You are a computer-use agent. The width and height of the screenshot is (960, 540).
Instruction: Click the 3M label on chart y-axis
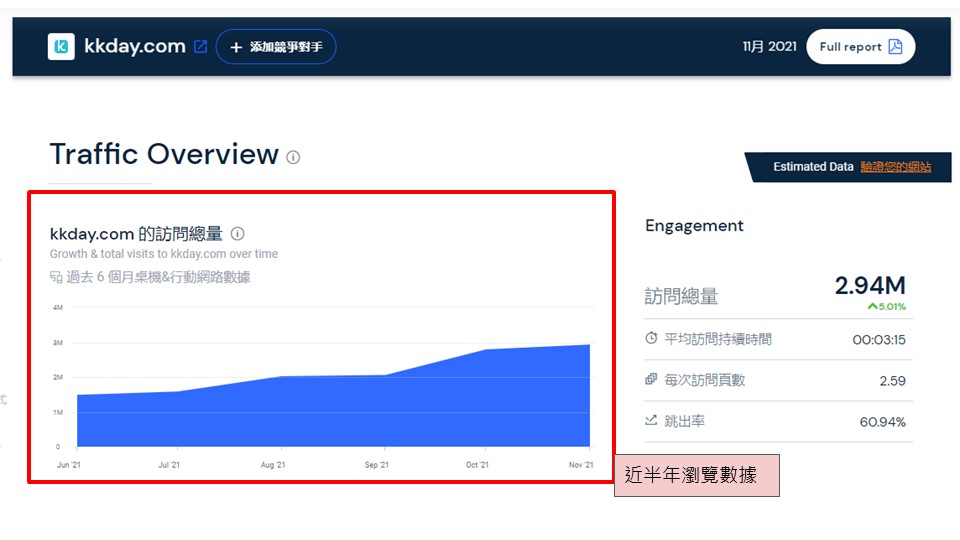click(58, 343)
